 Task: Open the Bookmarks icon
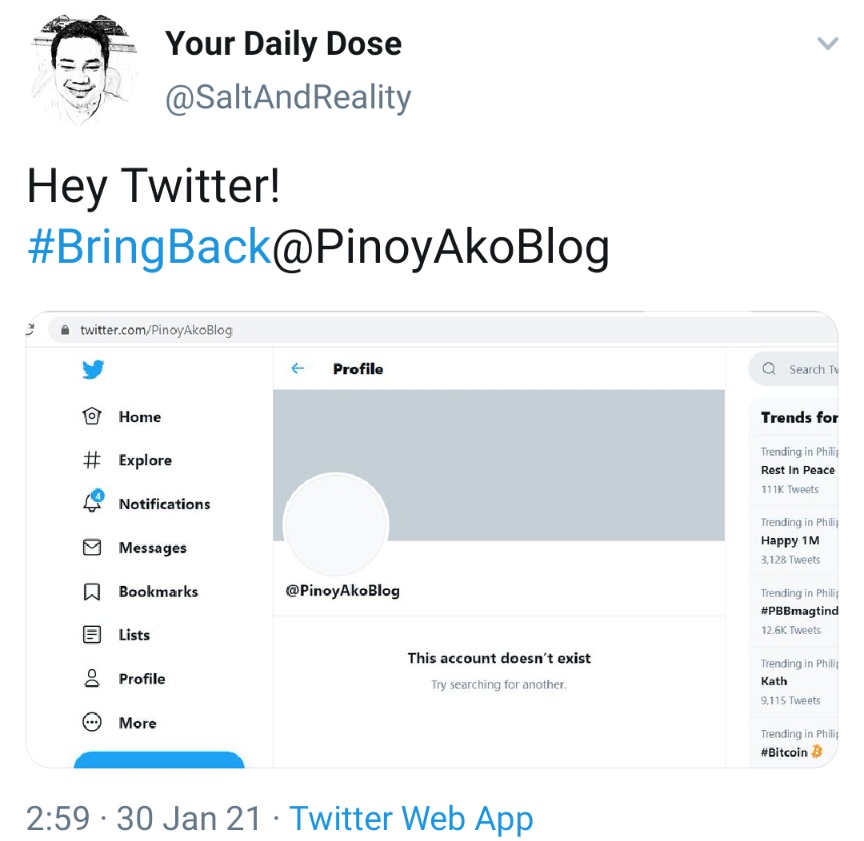(92, 591)
